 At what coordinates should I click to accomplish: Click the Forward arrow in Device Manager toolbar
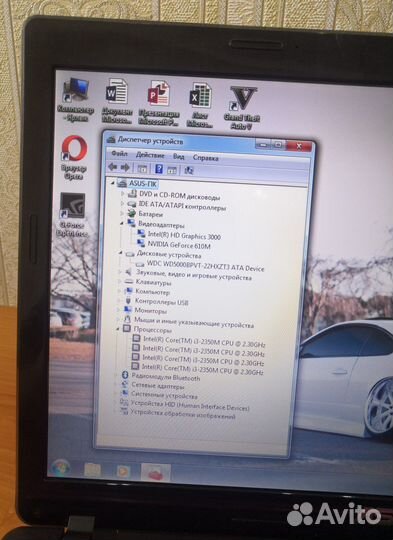(x=125, y=168)
